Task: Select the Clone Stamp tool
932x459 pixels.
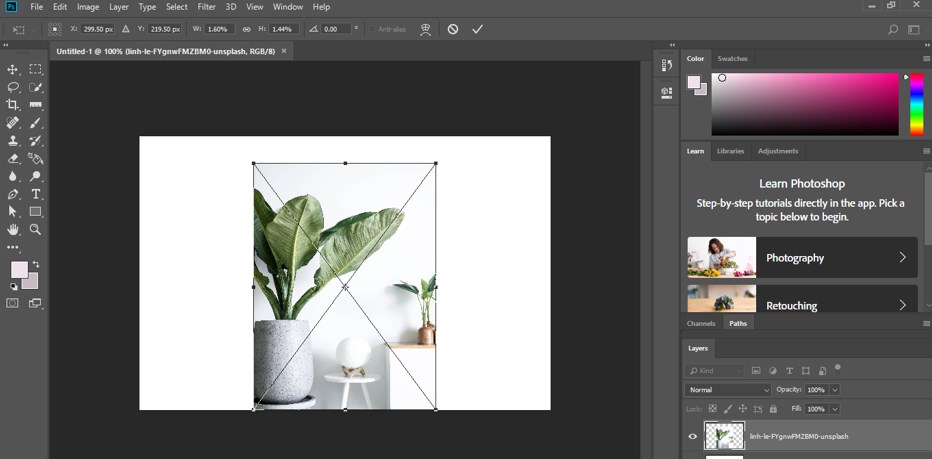Action: pos(12,141)
